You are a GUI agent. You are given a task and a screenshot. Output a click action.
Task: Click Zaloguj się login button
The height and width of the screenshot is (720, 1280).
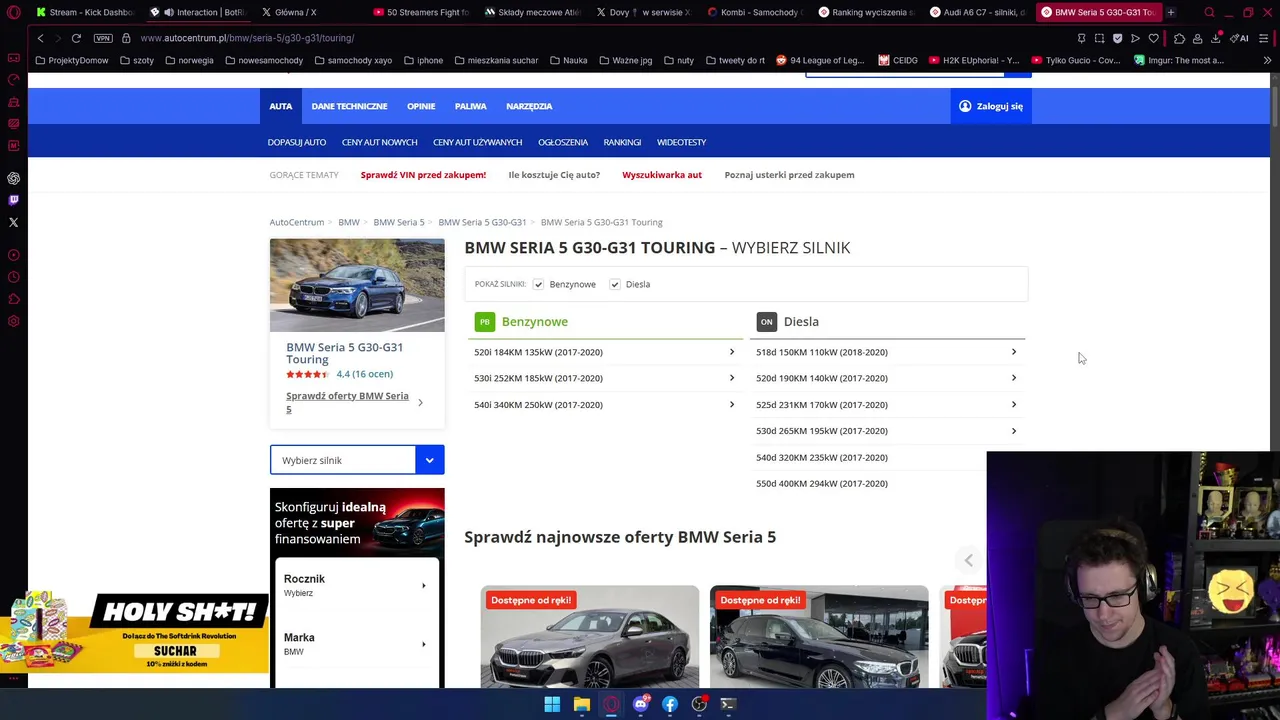991,106
